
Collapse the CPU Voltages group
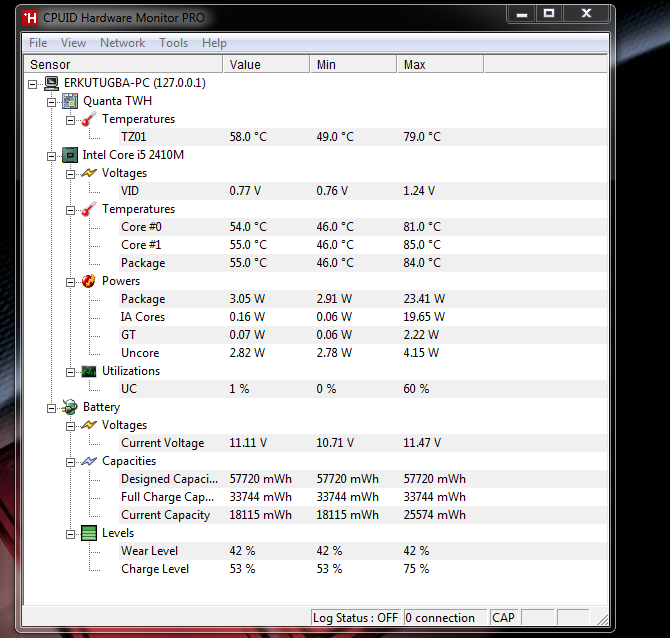point(70,174)
